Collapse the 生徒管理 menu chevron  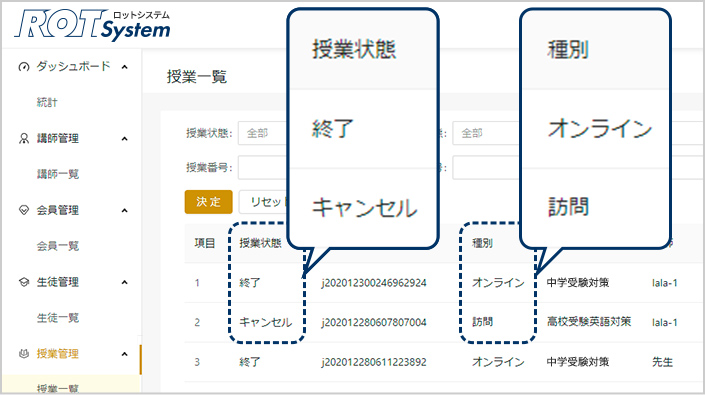tap(125, 282)
